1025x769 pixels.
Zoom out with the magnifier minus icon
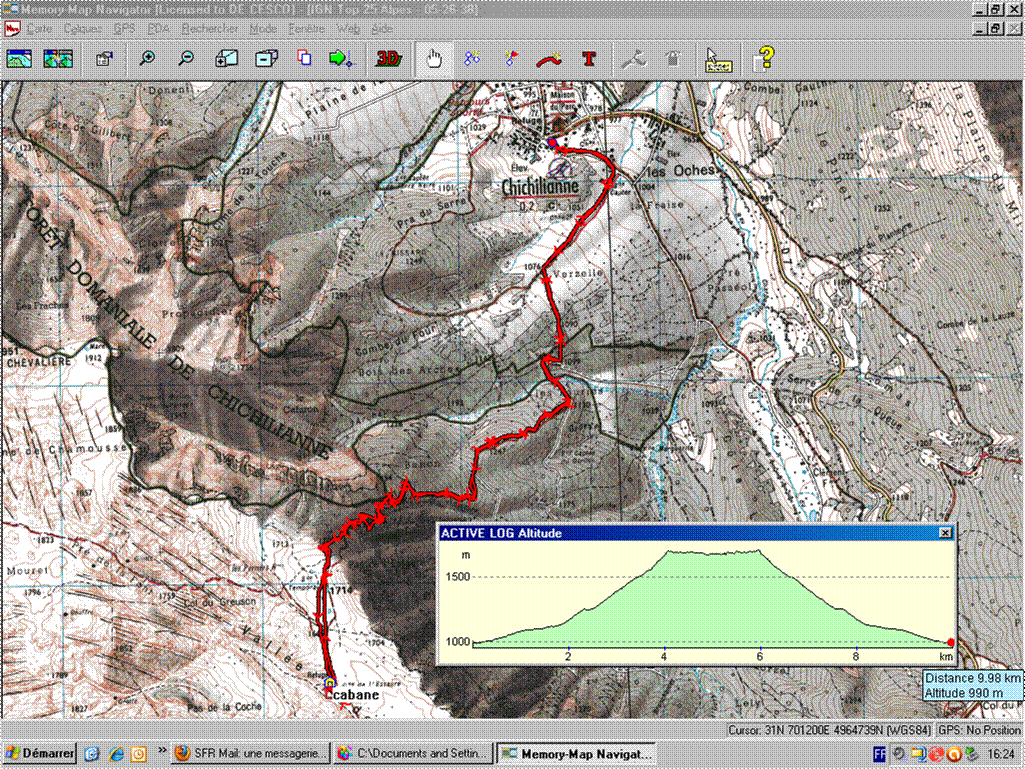pyautogui.click(x=186, y=59)
